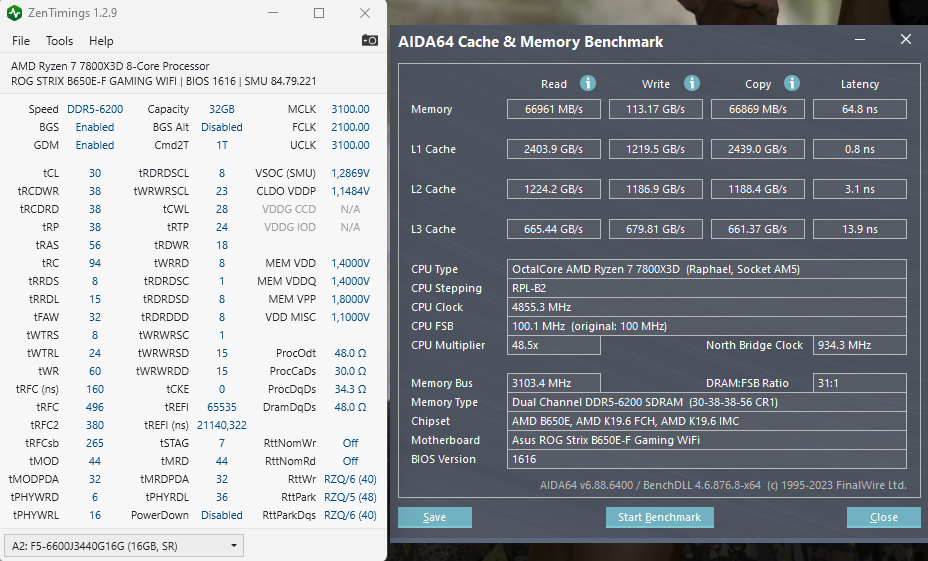Screen dimensions: 928x561
Task: Click the CPU FSB field 100.1 MHz
Action: pos(707,326)
